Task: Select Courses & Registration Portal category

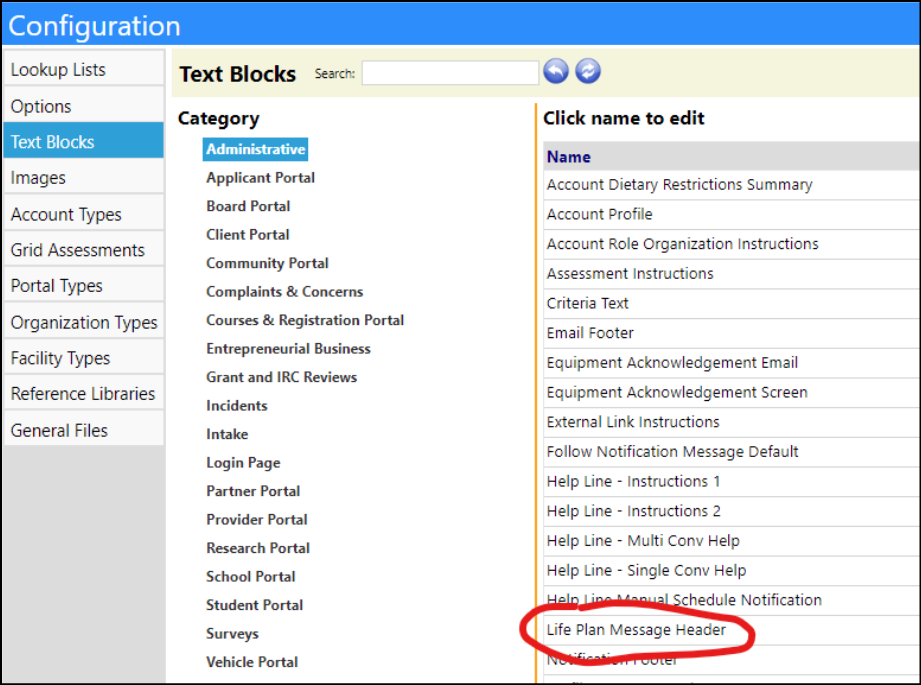Action: tap(305, 320)
